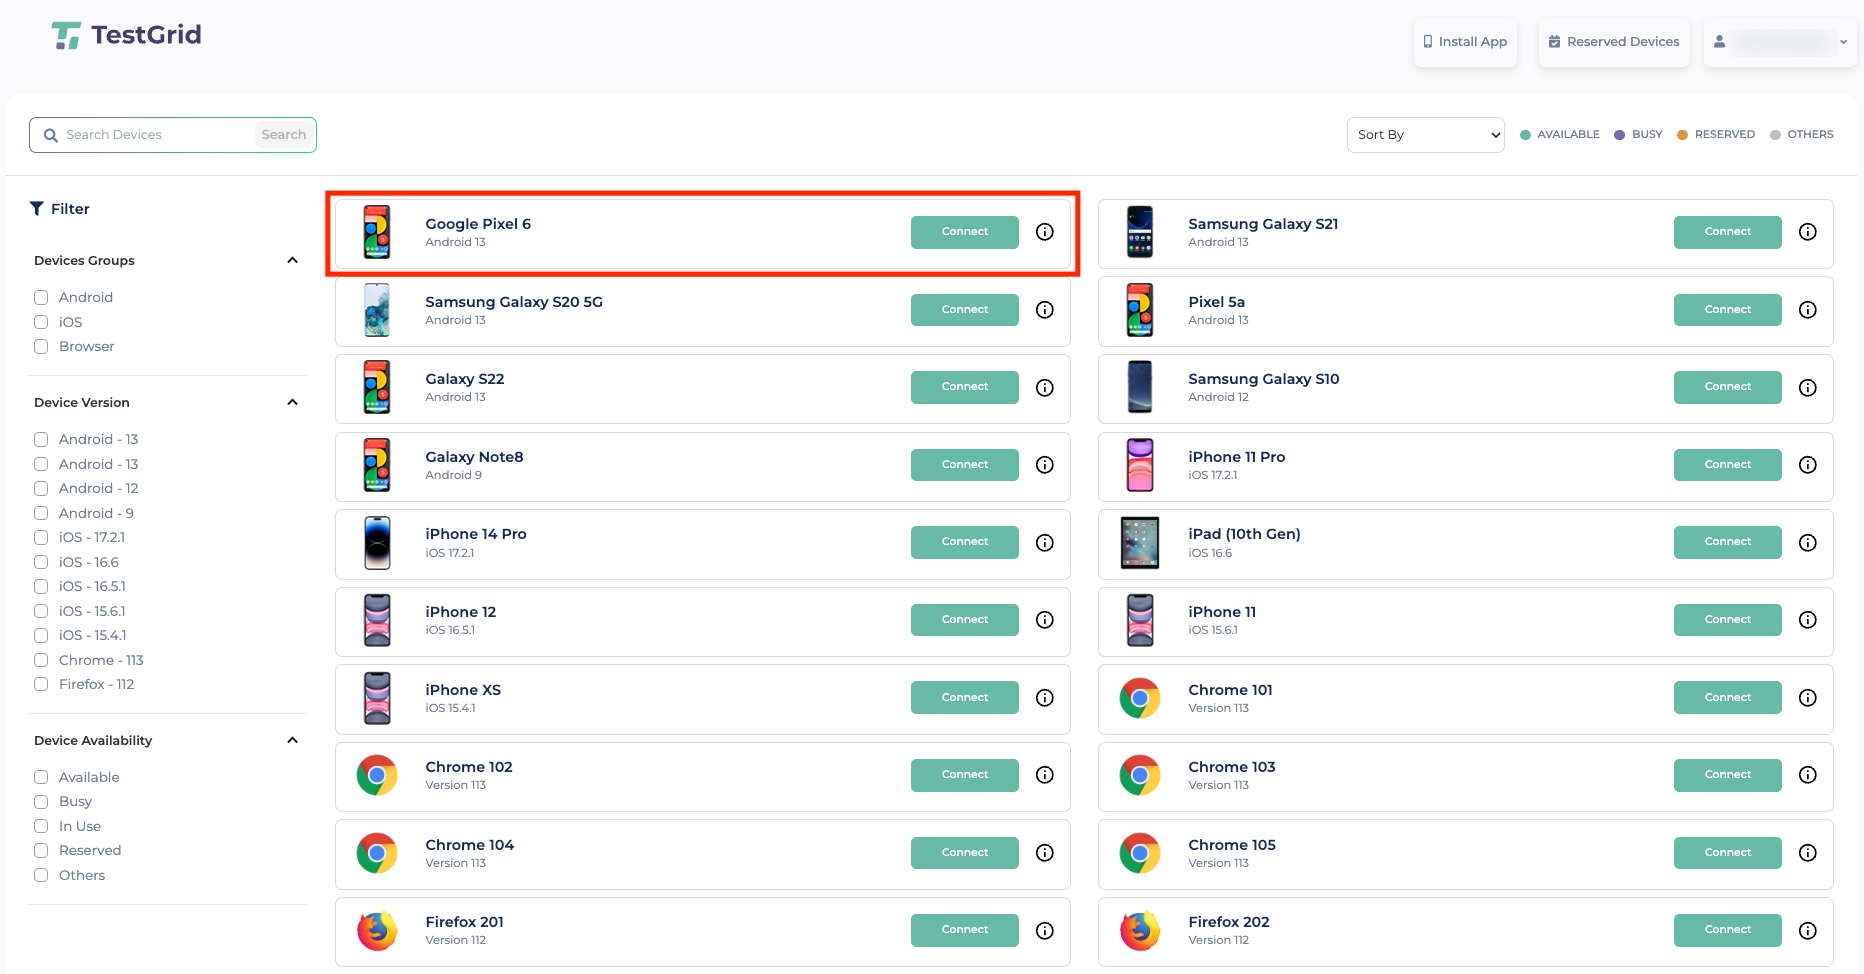Check the Busy availability filter
This screenshot has width=1864, height=974.
41,801
